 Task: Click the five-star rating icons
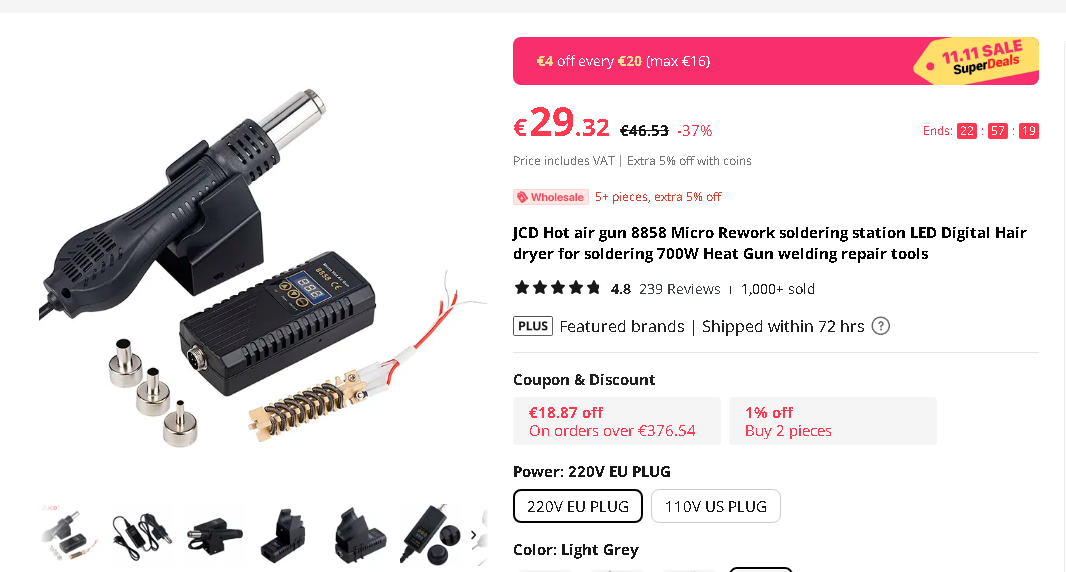(x=557, y=288)
